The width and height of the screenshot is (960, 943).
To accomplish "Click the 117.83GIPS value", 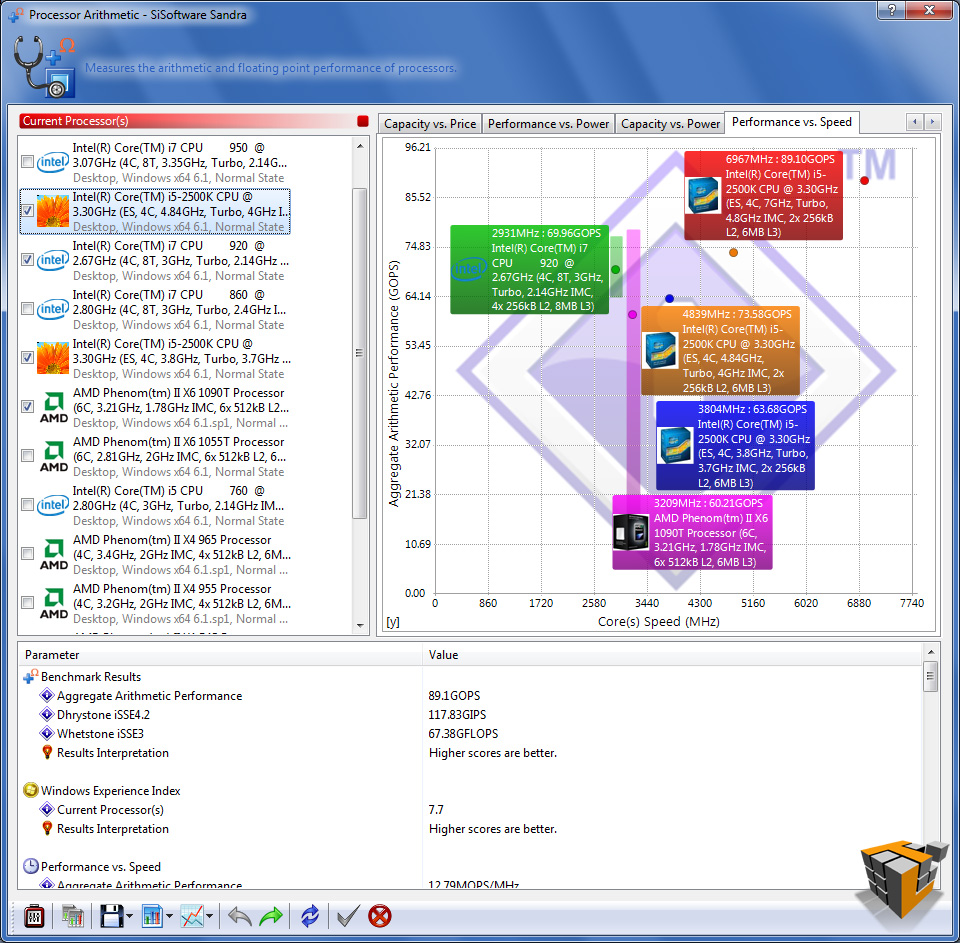I will coord(457,715).
